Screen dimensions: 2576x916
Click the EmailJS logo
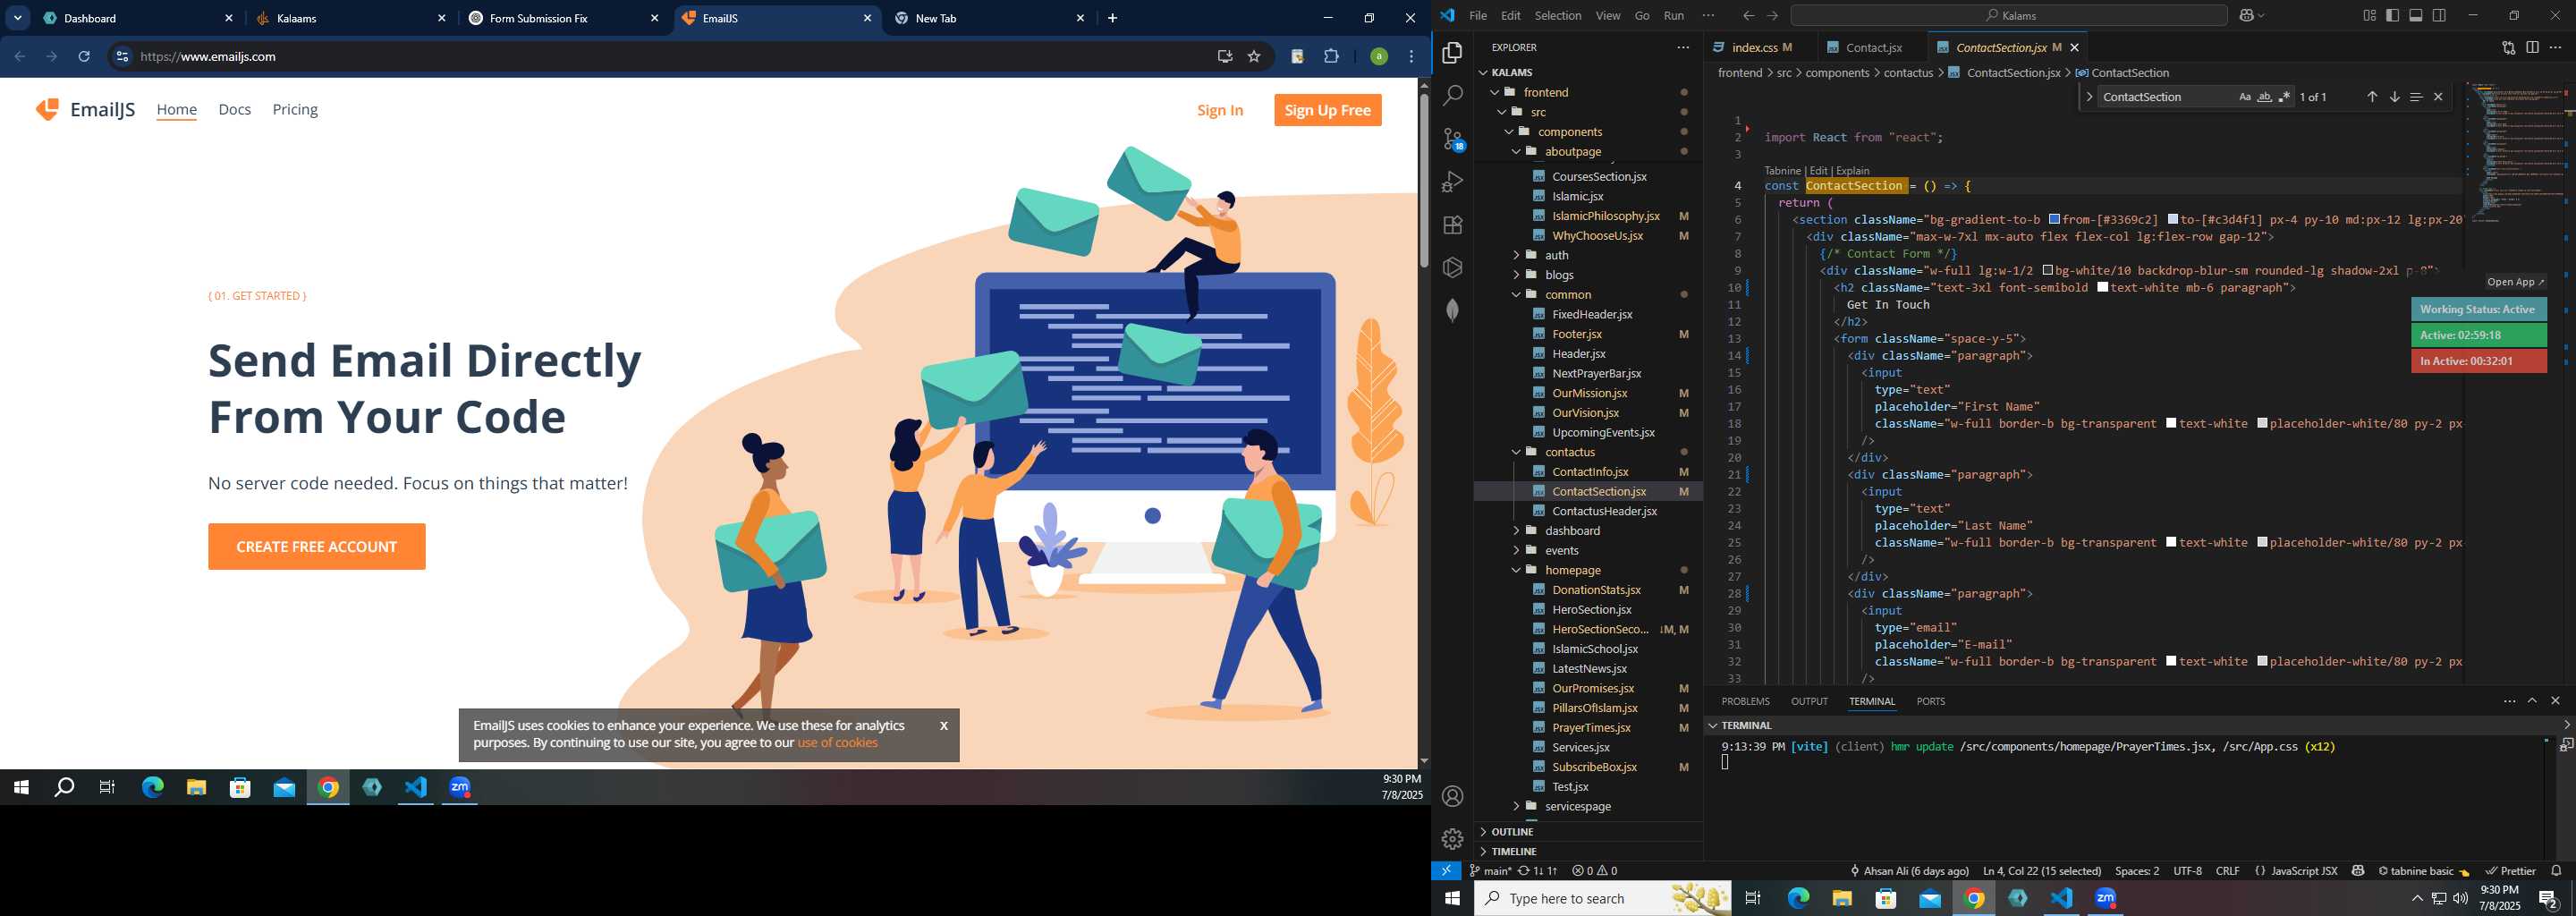tap(85, 110)
